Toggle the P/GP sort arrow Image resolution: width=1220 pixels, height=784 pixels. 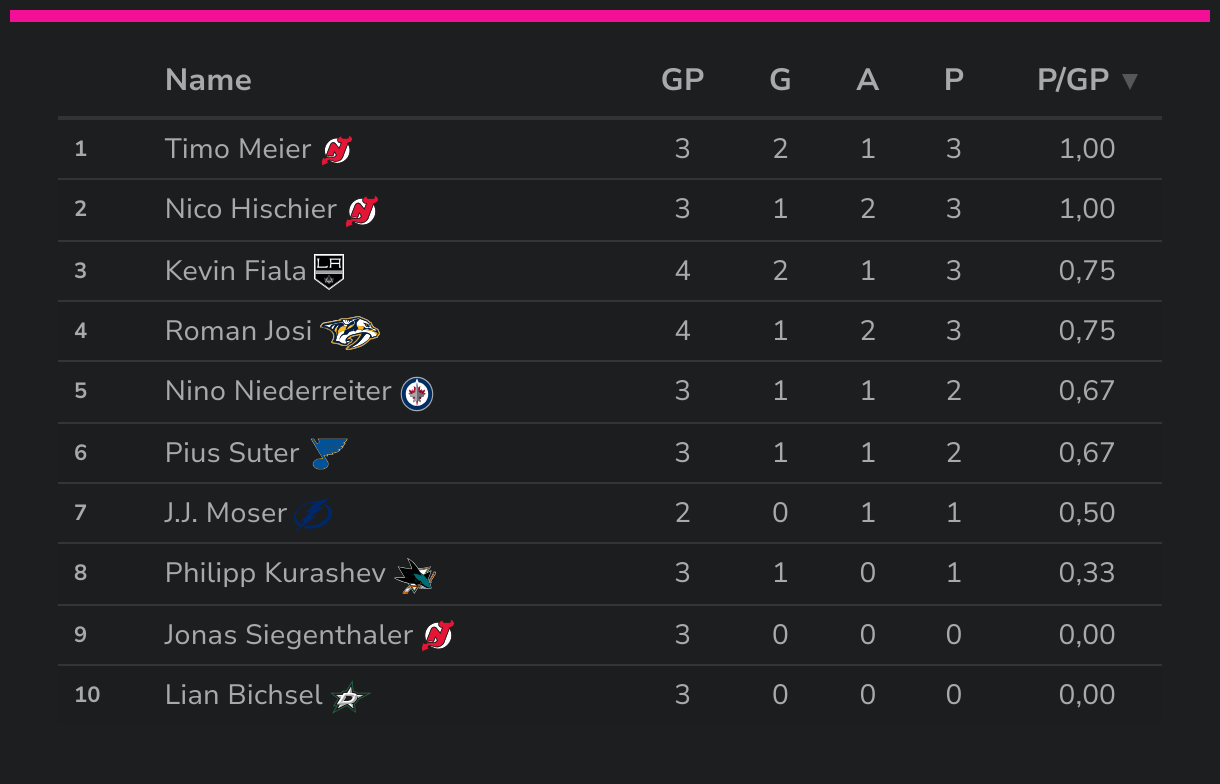pyautogui.click(x=1130, y=81)
